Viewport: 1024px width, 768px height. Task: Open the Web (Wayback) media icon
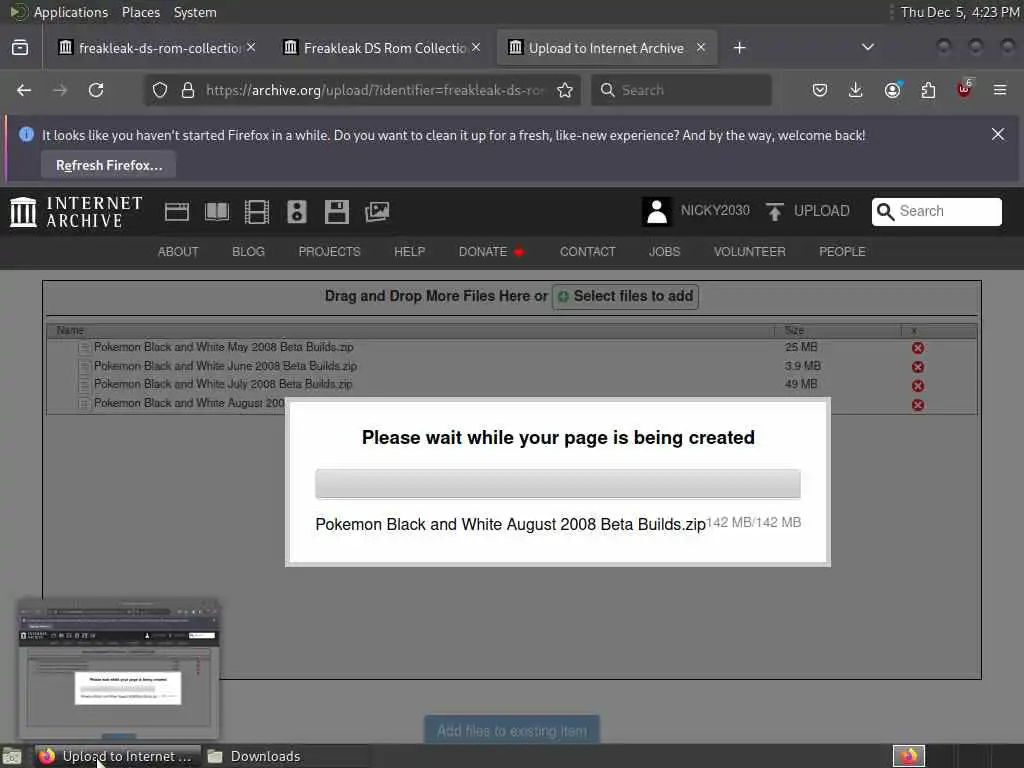pyautogui.click(x=177, y=212)
